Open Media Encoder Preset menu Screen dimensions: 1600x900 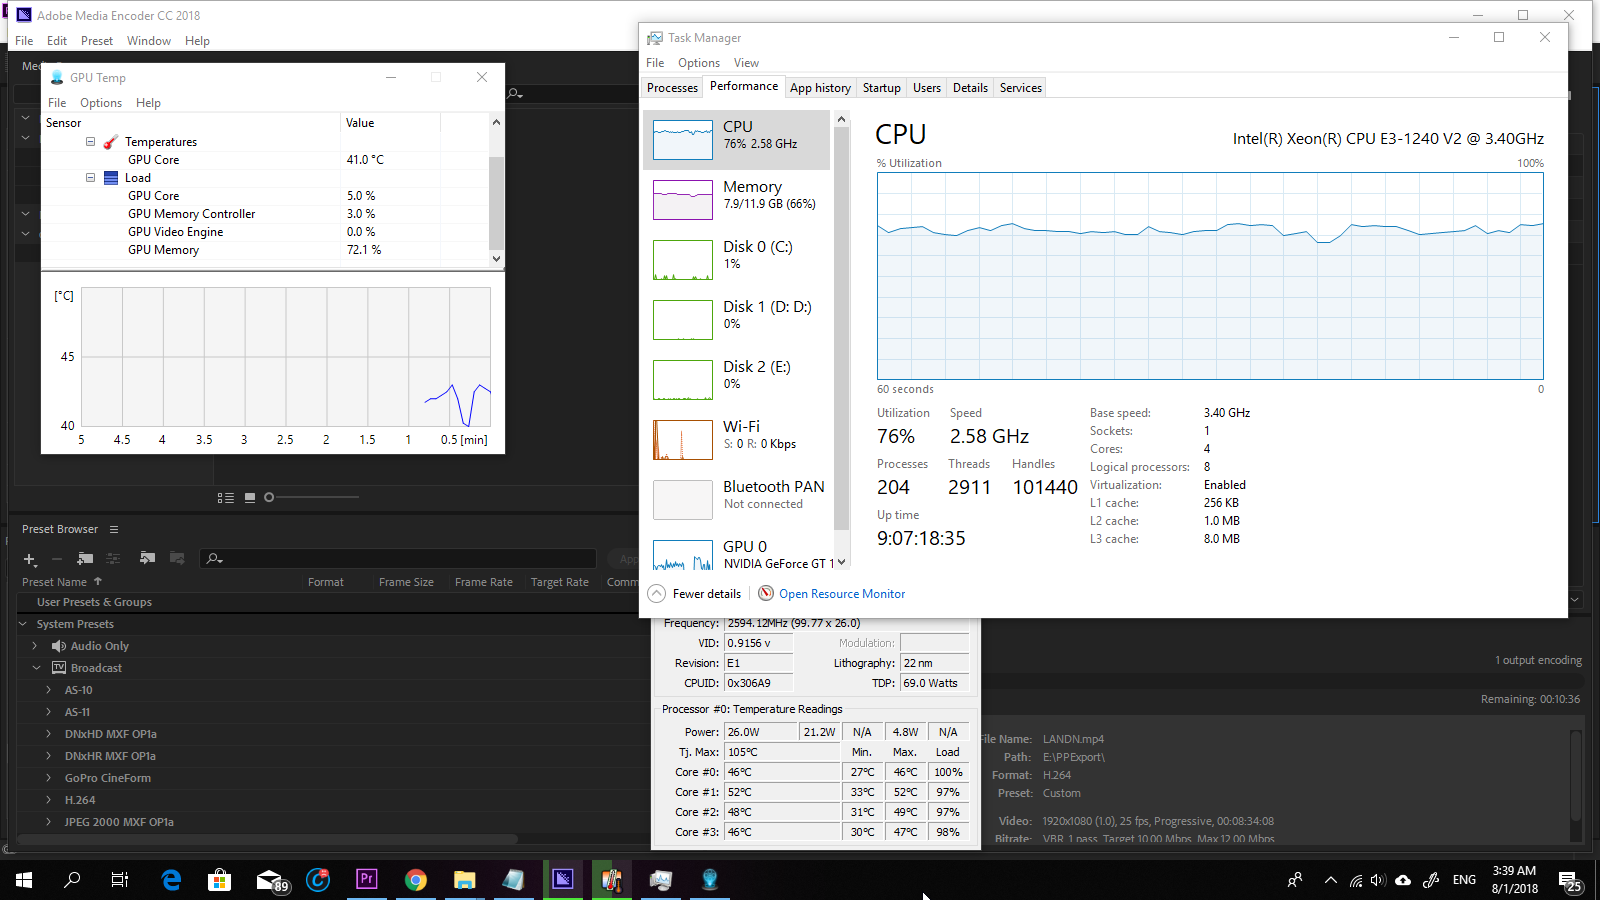[97, 41]
